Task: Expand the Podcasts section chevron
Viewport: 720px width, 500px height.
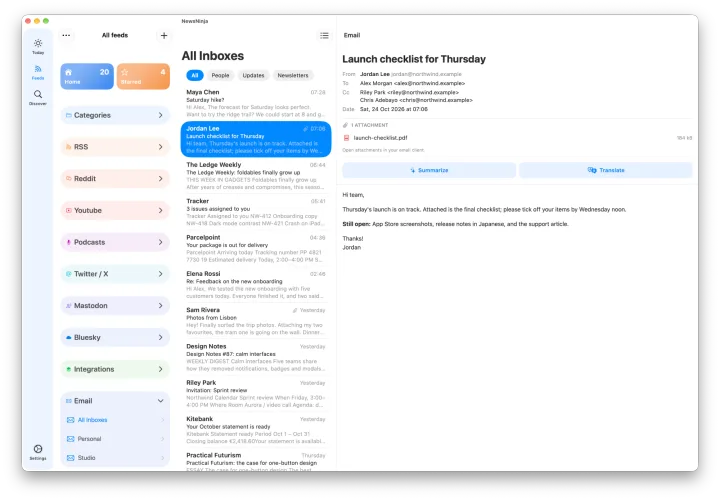Action: [x=160, y=242]
